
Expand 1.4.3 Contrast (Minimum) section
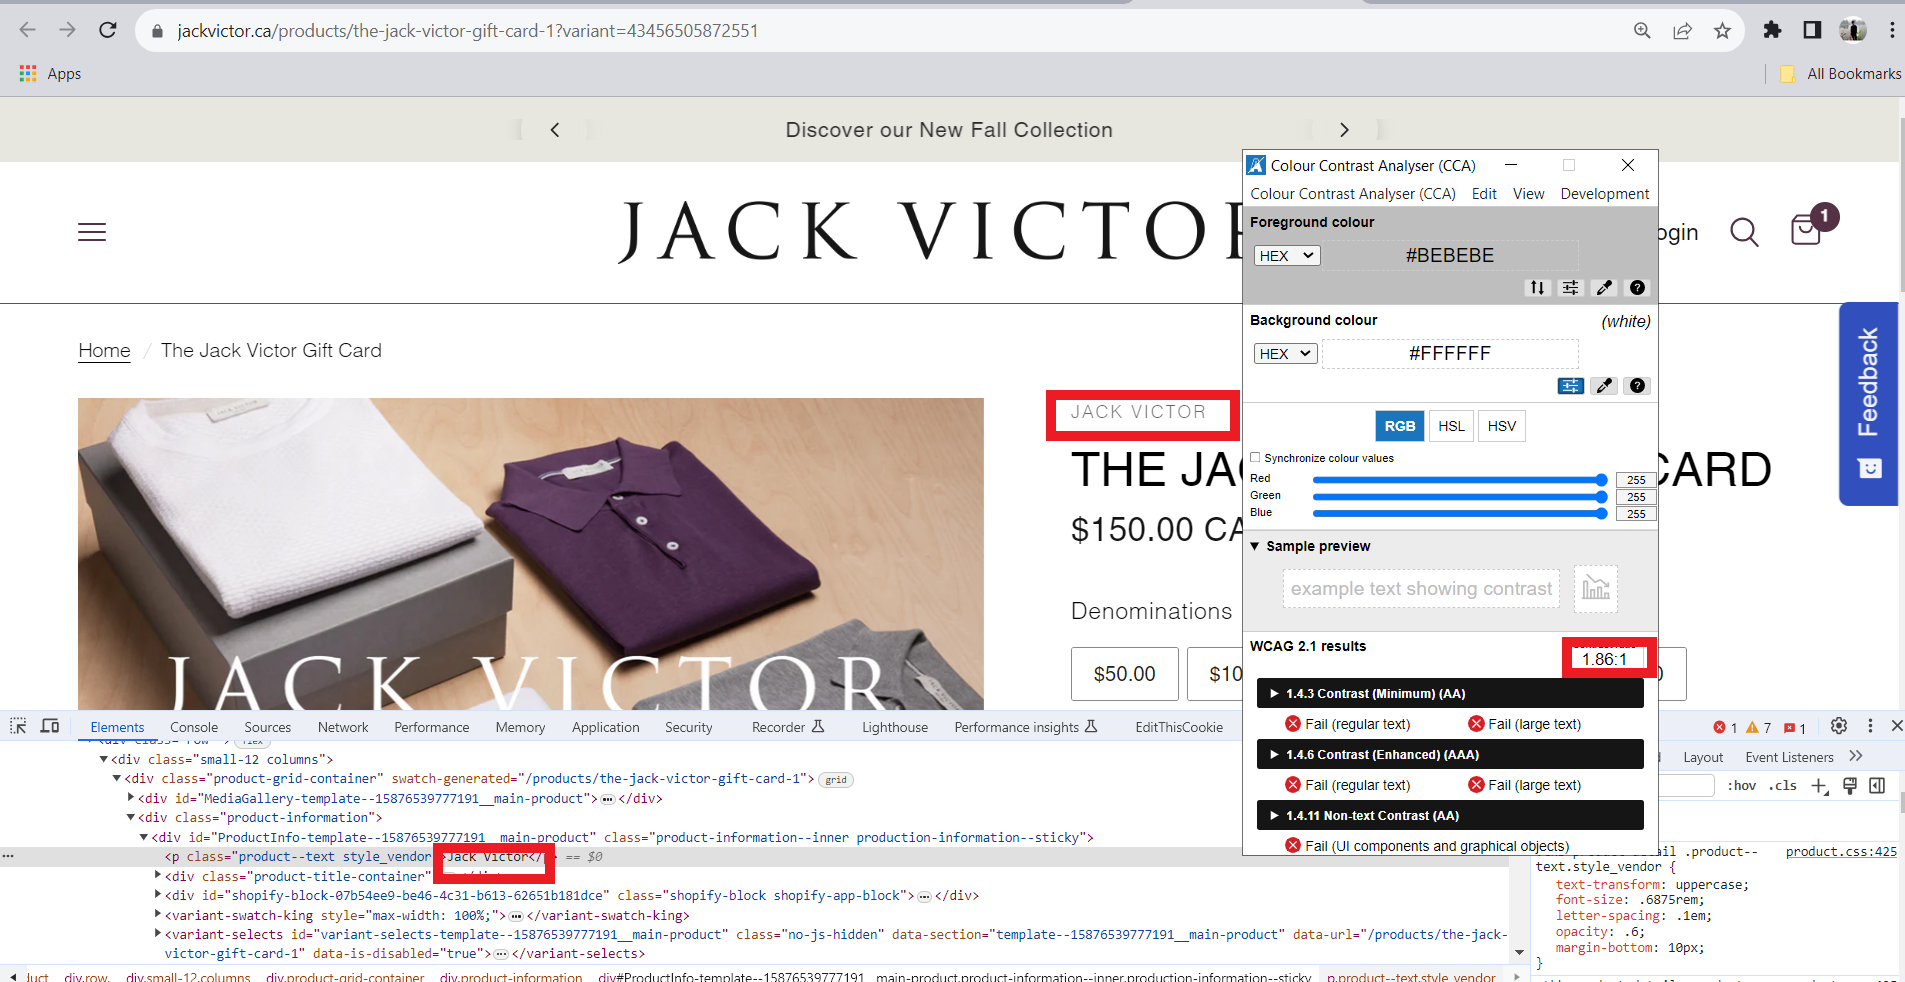[1274, 694]
